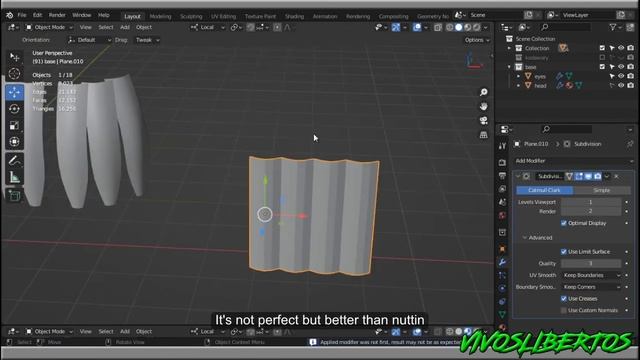This screenshot has height=360, width=640.
Task: Open the Object Mode dropdown in top header
Action: click(49, 27)
